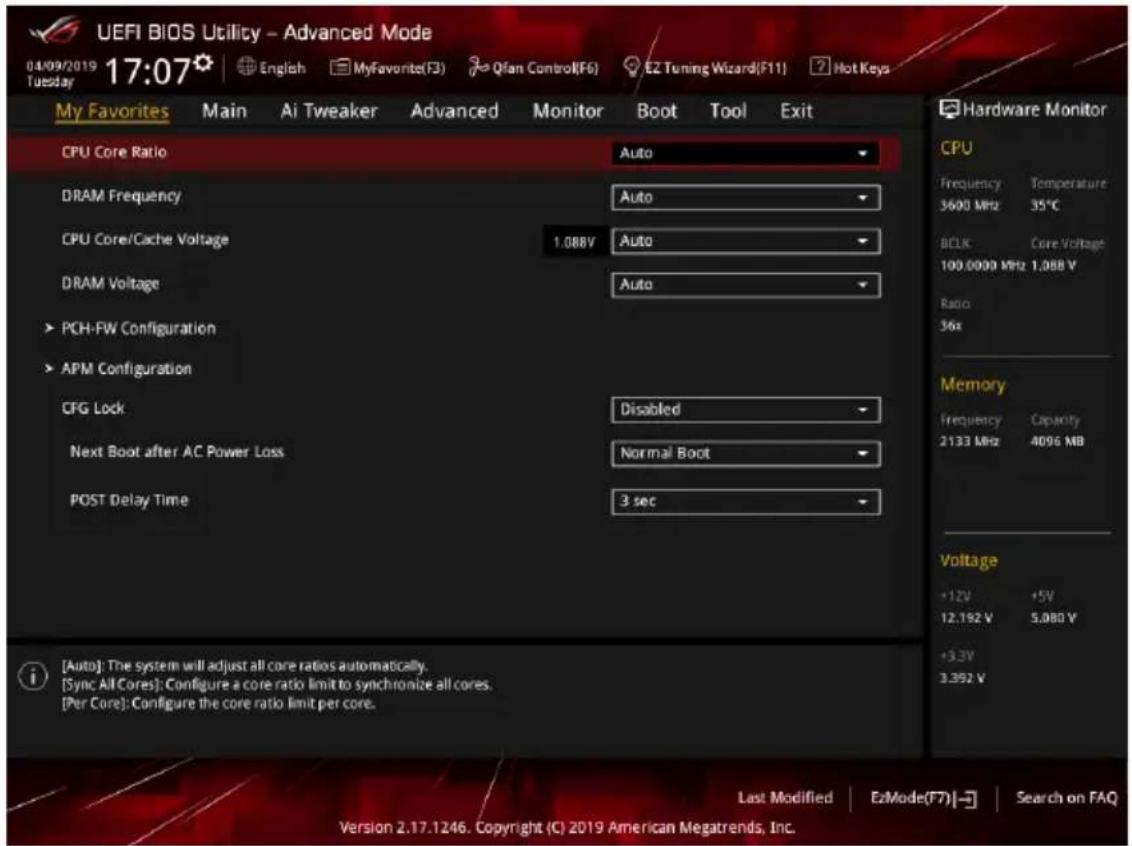Image resolution: width=1132 pixels, height=846 pixels.
Task: Switch to EzMode(F7)
Action: [x=924, y=798]
